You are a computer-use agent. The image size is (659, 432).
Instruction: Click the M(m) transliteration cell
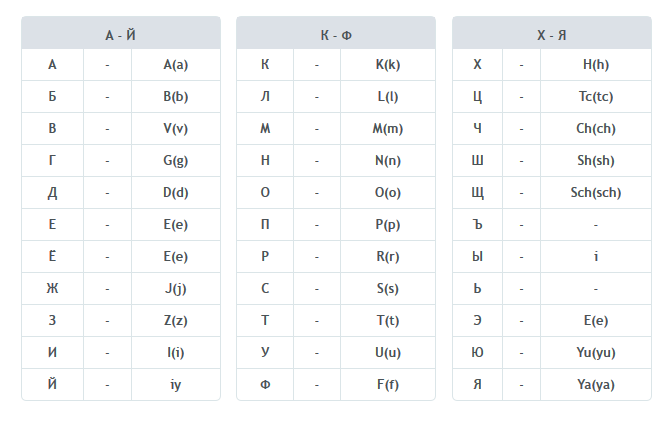tap(388, 129)
